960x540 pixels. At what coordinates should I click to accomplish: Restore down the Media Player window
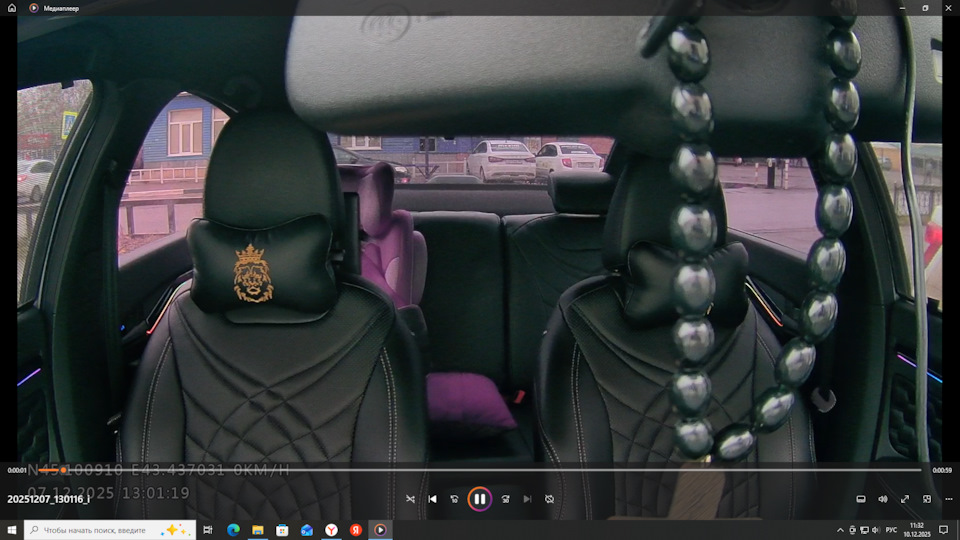click(x=925, y=8)
